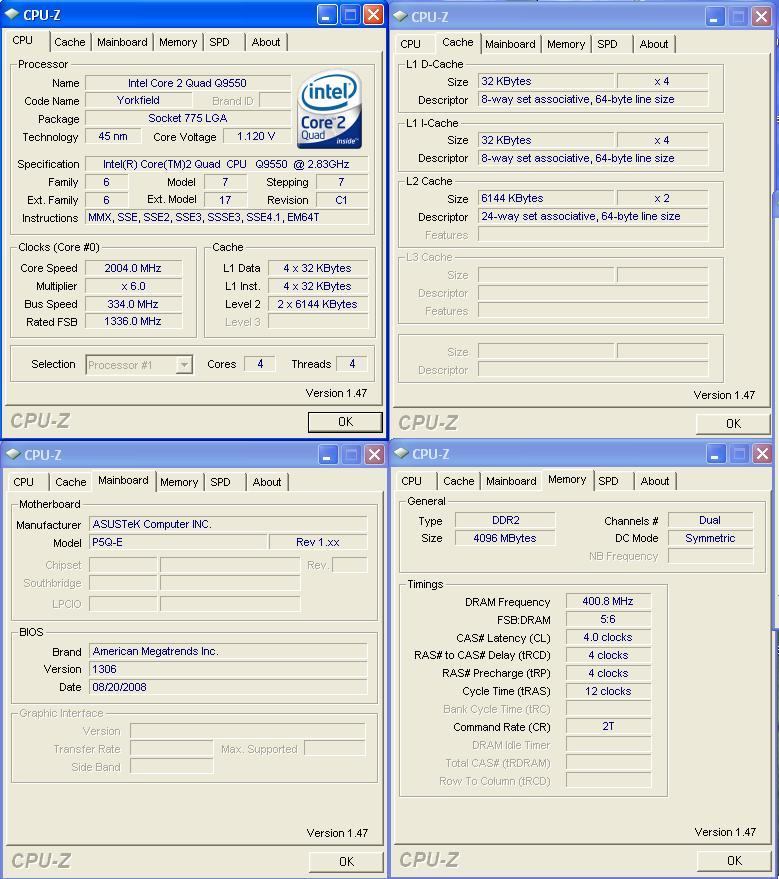Click the Bus Speed value 334.0 MHz
This screenshot has height=879, width=779.
click(133, 304)
